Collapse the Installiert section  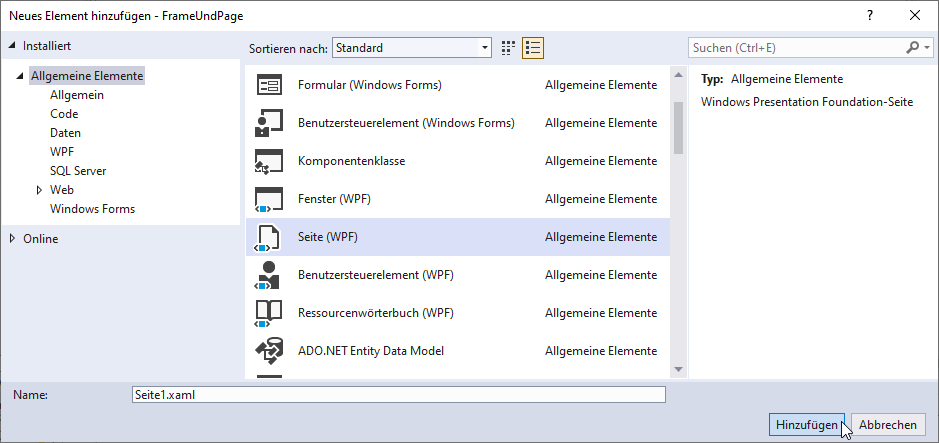tap(12, 46)
